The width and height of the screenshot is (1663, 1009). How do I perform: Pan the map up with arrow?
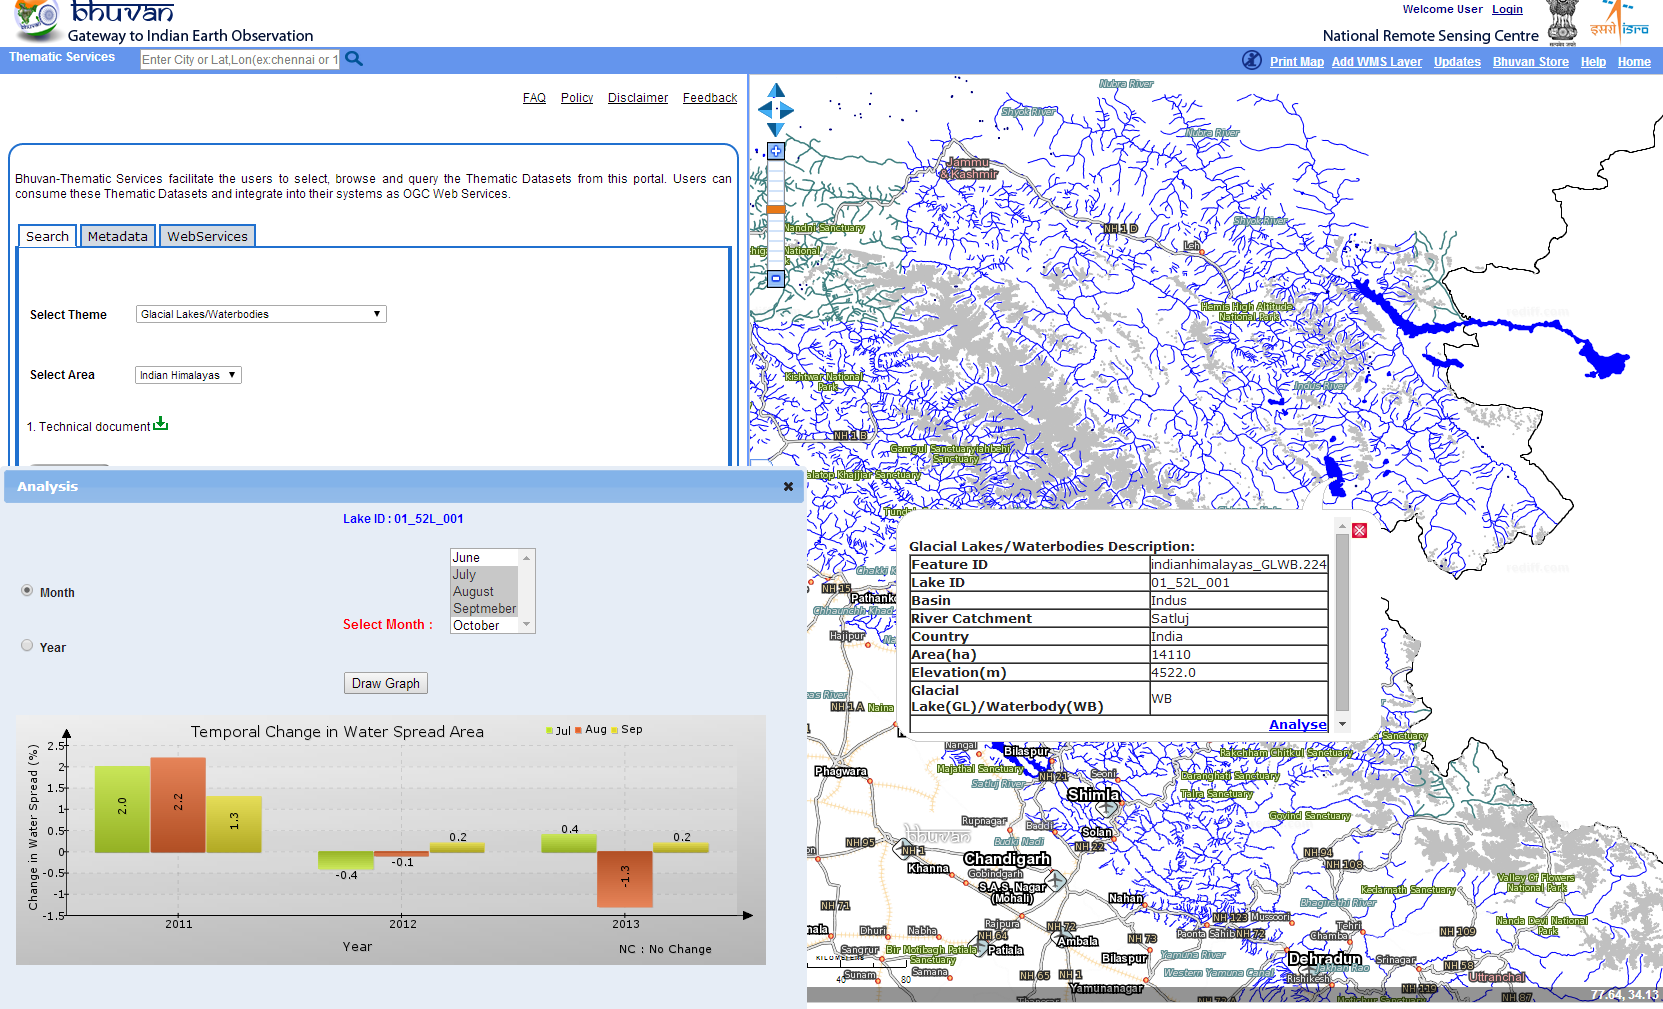[776, 91]
